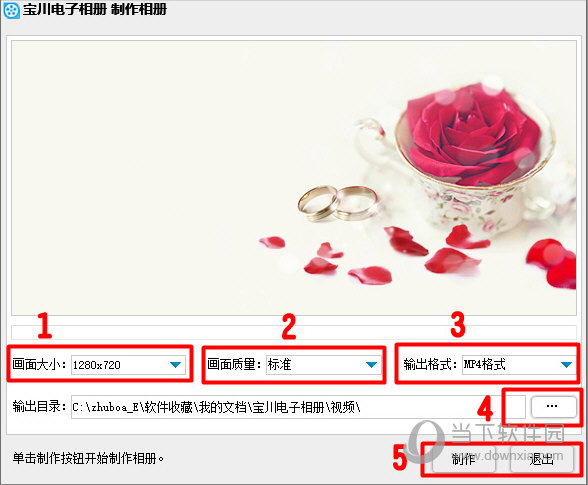This screenshot has width=588, height=485.
Task: Click the 画面大小 label
Action: (39, 364)
